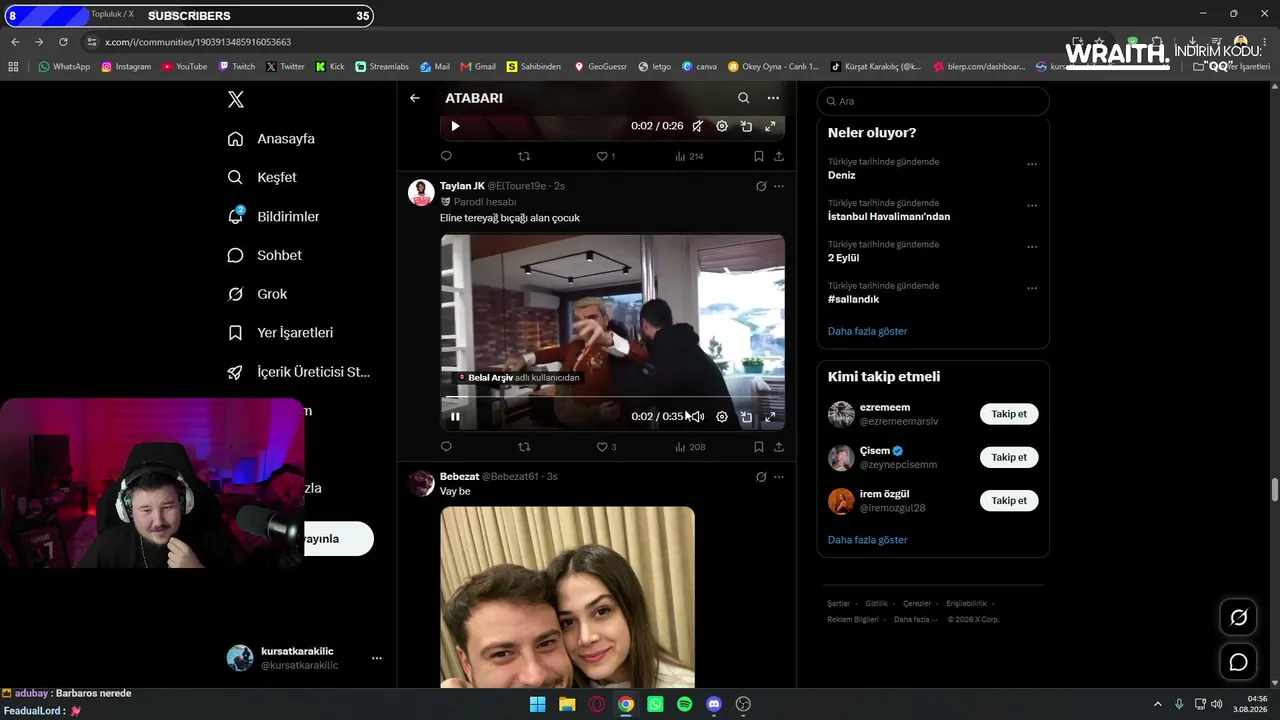Open kursatkarakilic account menu dots

[x=377, y=658]
